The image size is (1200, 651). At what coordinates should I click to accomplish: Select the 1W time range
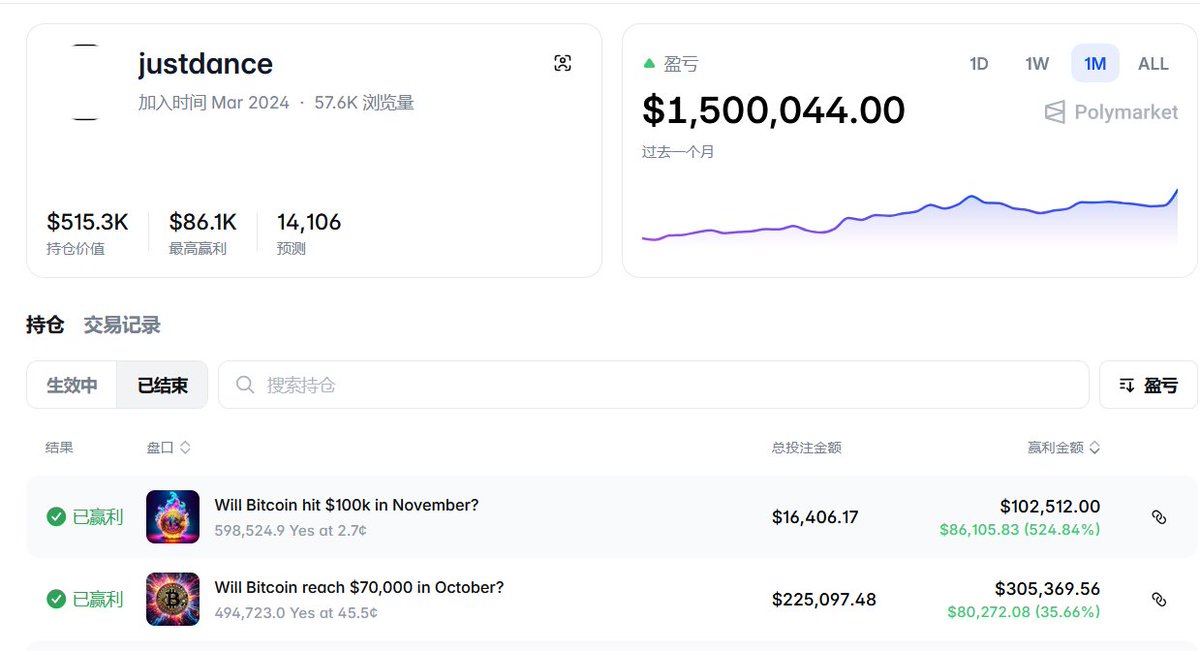pyautogui.click(x=1037, y=64)
